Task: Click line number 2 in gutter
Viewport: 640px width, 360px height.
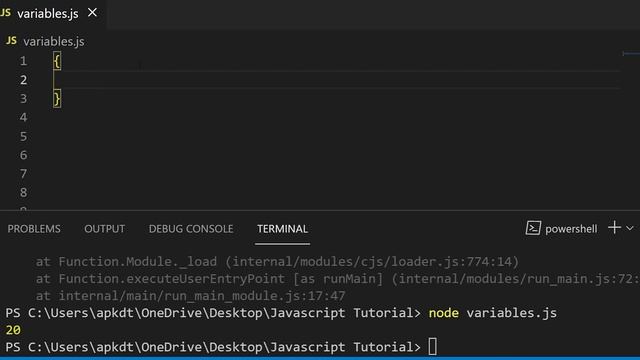Action: pyautogui.click(x=23, y=80)
